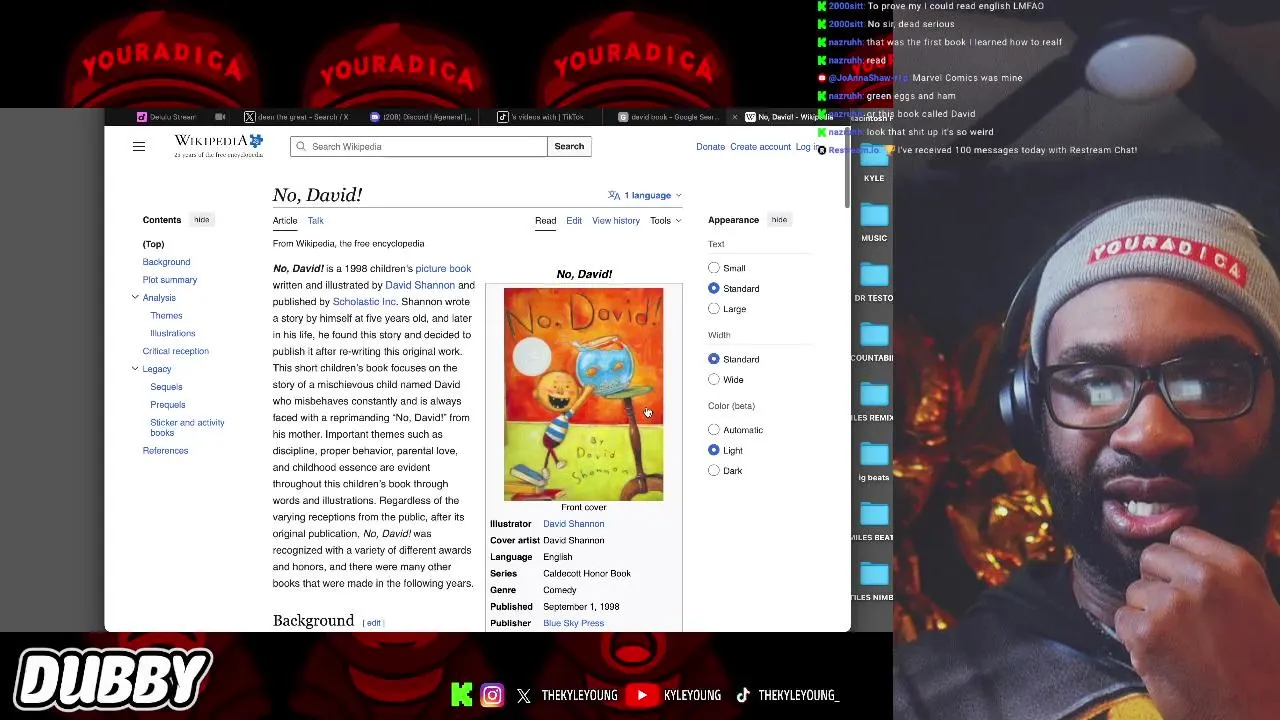Screen dimensions: 1280x720
Task: Click Create account link
Action: pos(760,147)
